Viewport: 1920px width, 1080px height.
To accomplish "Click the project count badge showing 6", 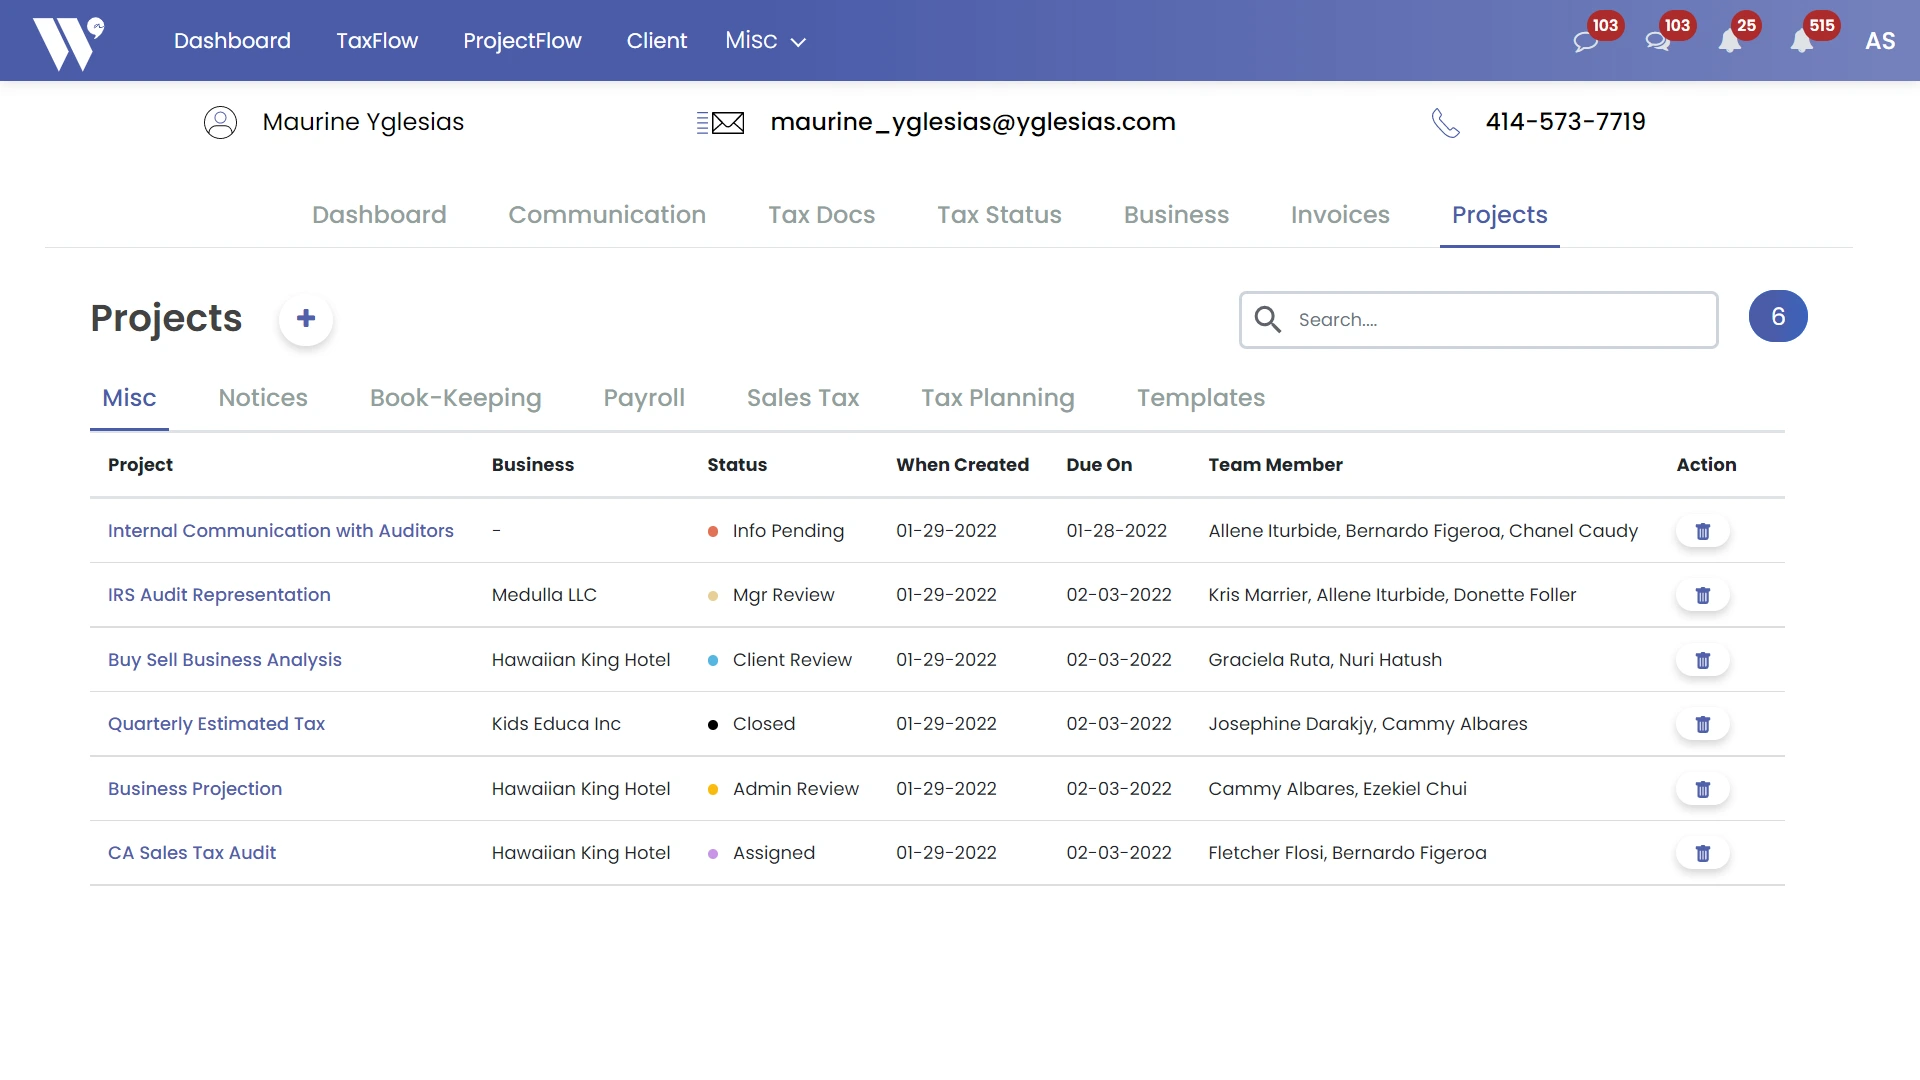I will (1778, 316).
